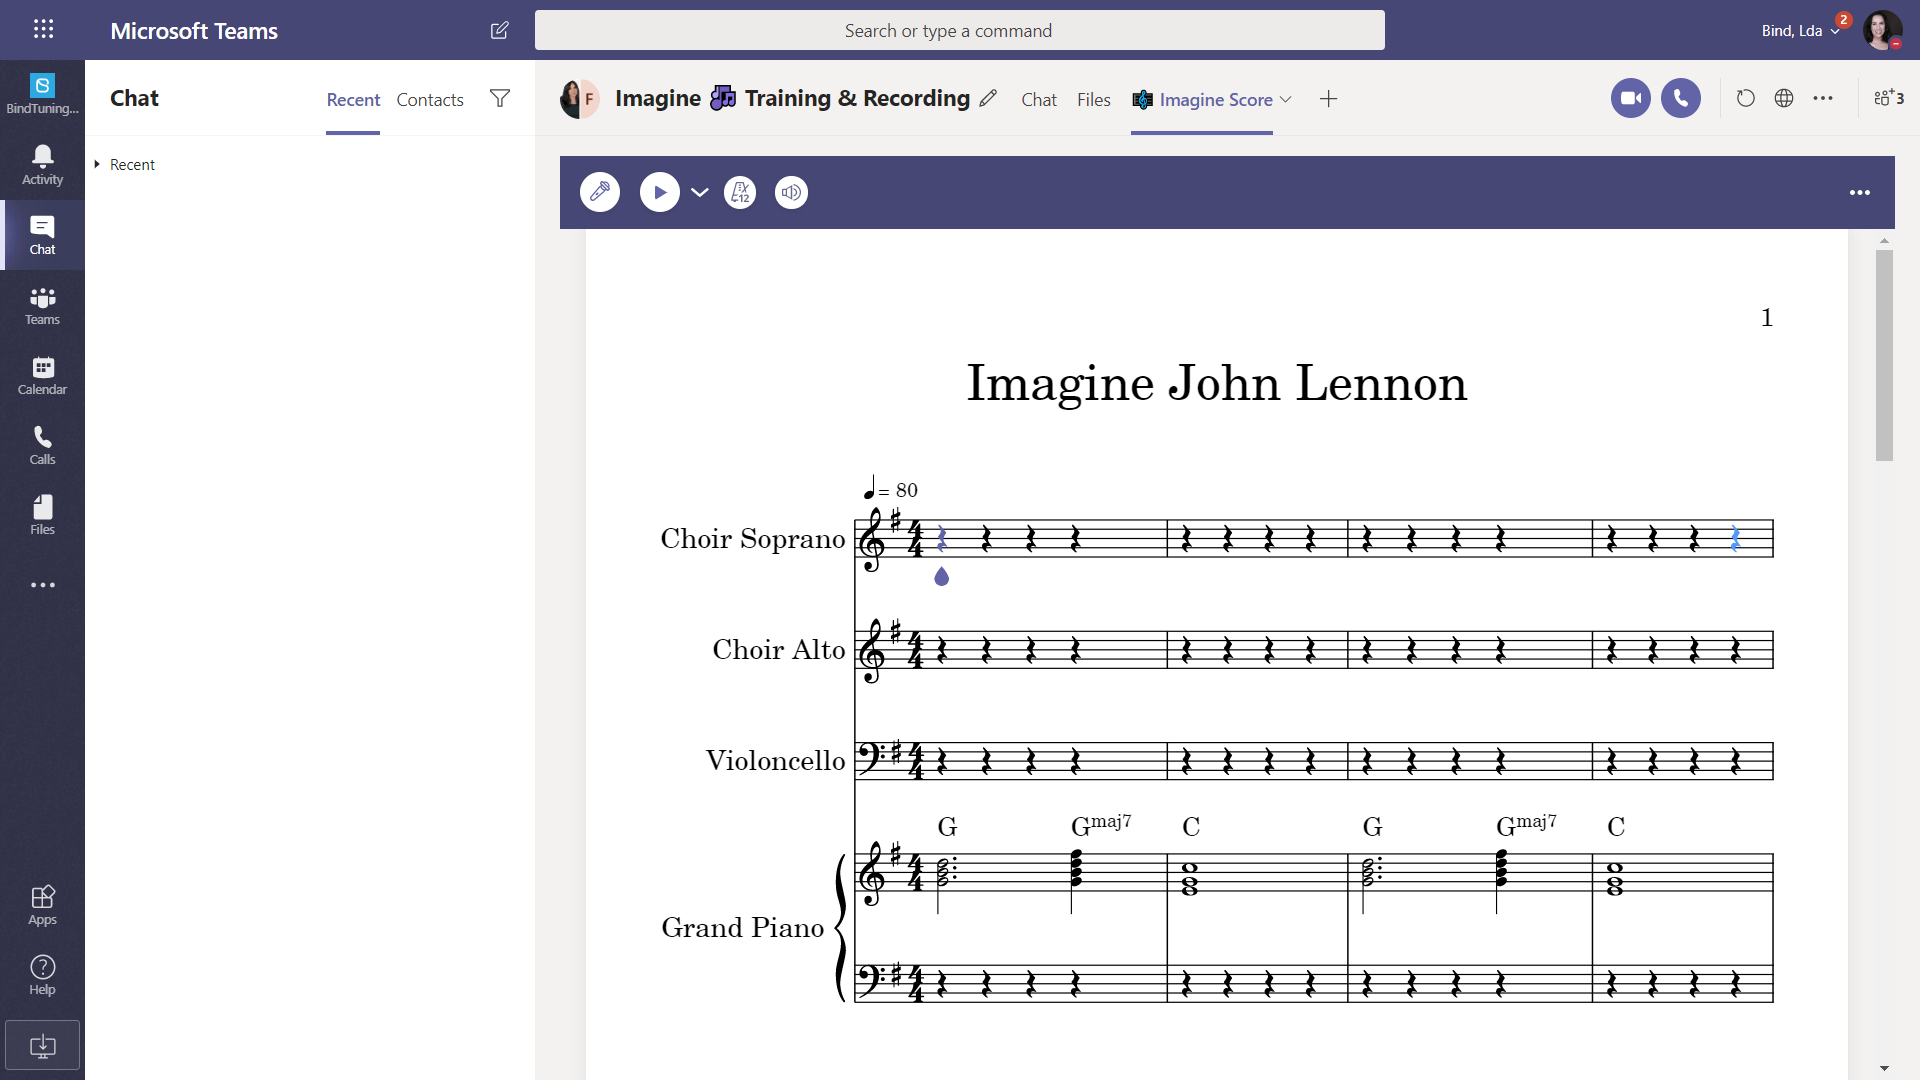Click the page number 1

pyautogui.click(x=1767, y=318)
